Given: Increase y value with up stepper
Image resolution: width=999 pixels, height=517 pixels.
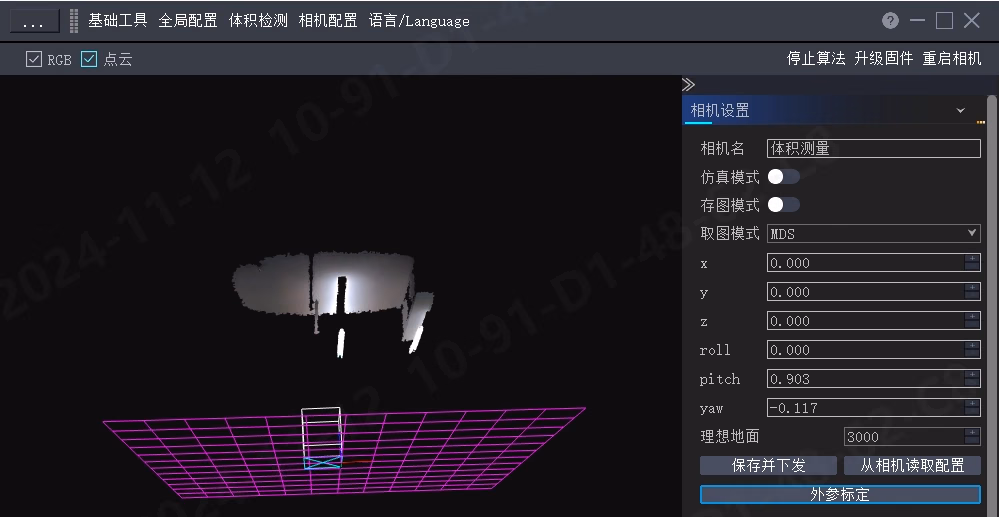Looking at the screenshot, I should 972,288.
